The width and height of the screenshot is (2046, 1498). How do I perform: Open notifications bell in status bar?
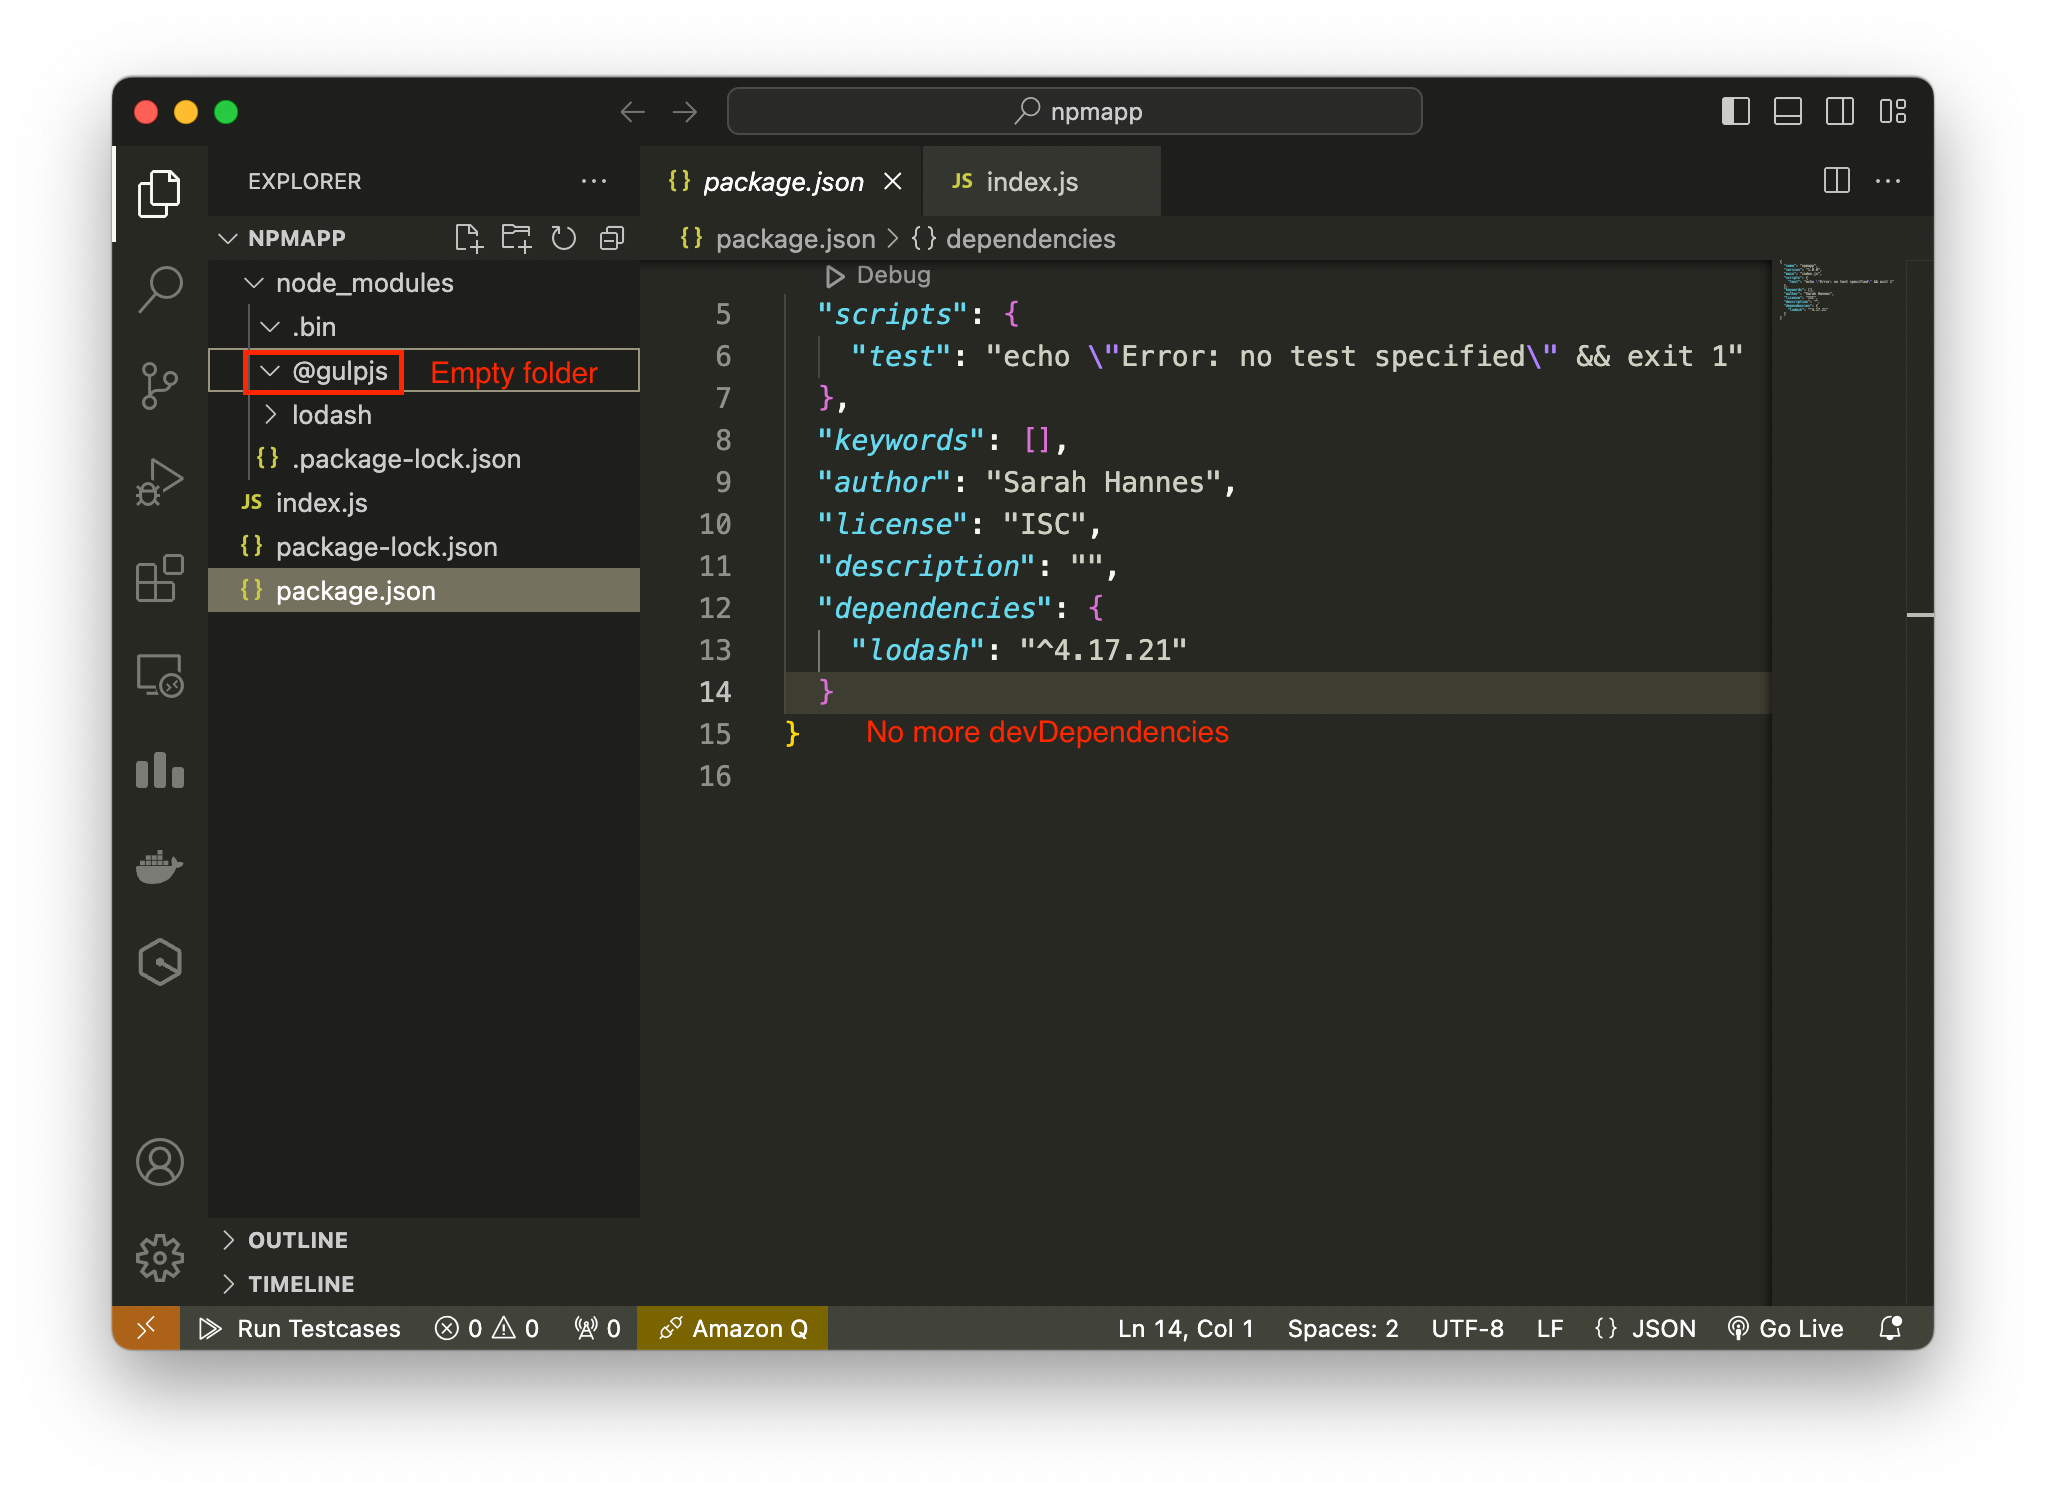tap(1890, 1328)
